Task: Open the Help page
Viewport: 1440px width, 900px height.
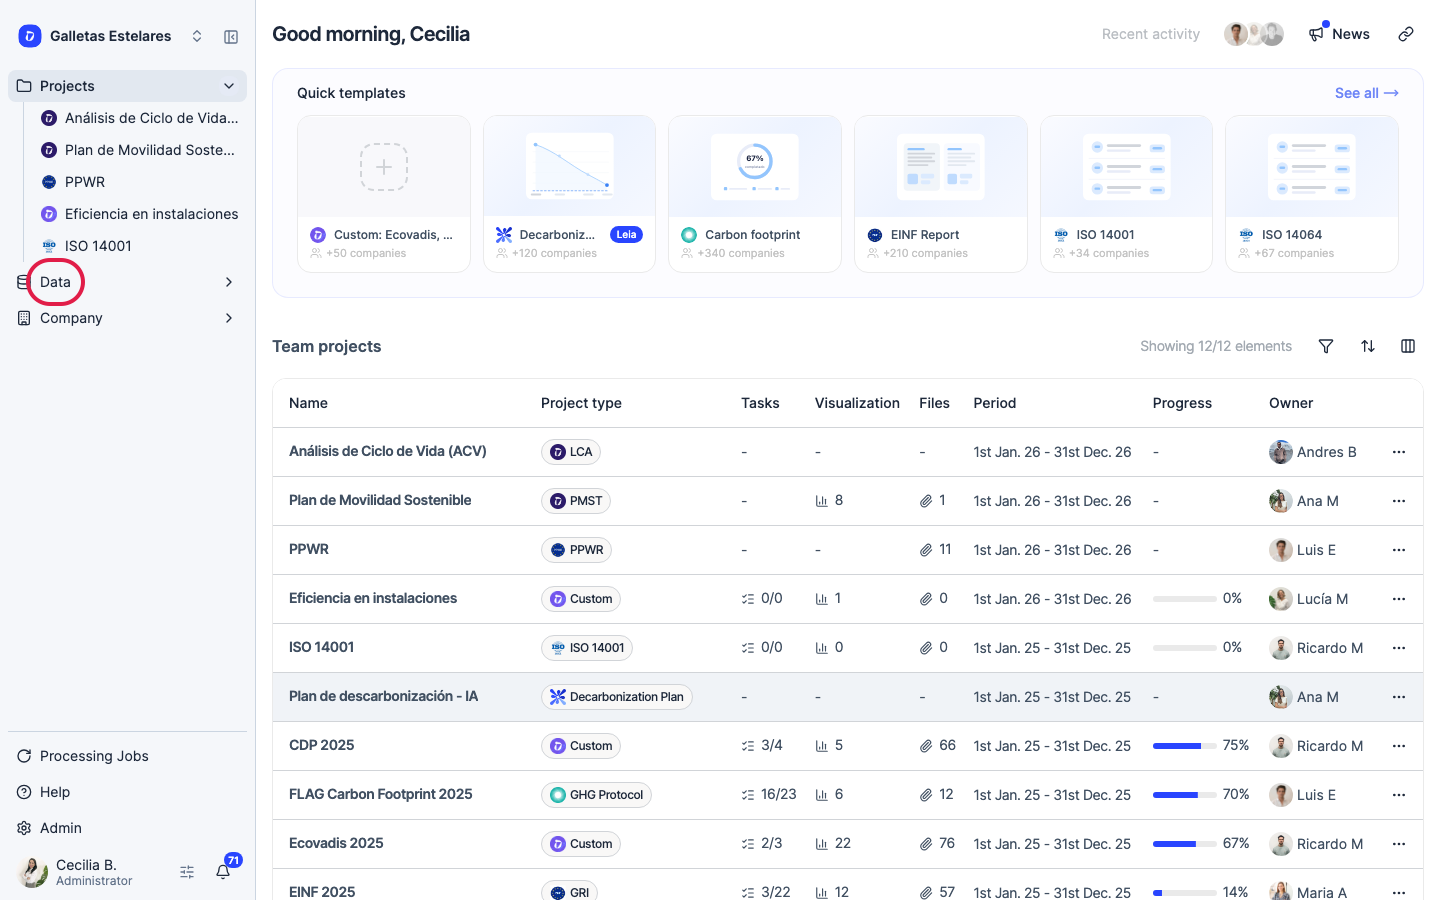Action: pyautogui.click(x=55, y=792)
